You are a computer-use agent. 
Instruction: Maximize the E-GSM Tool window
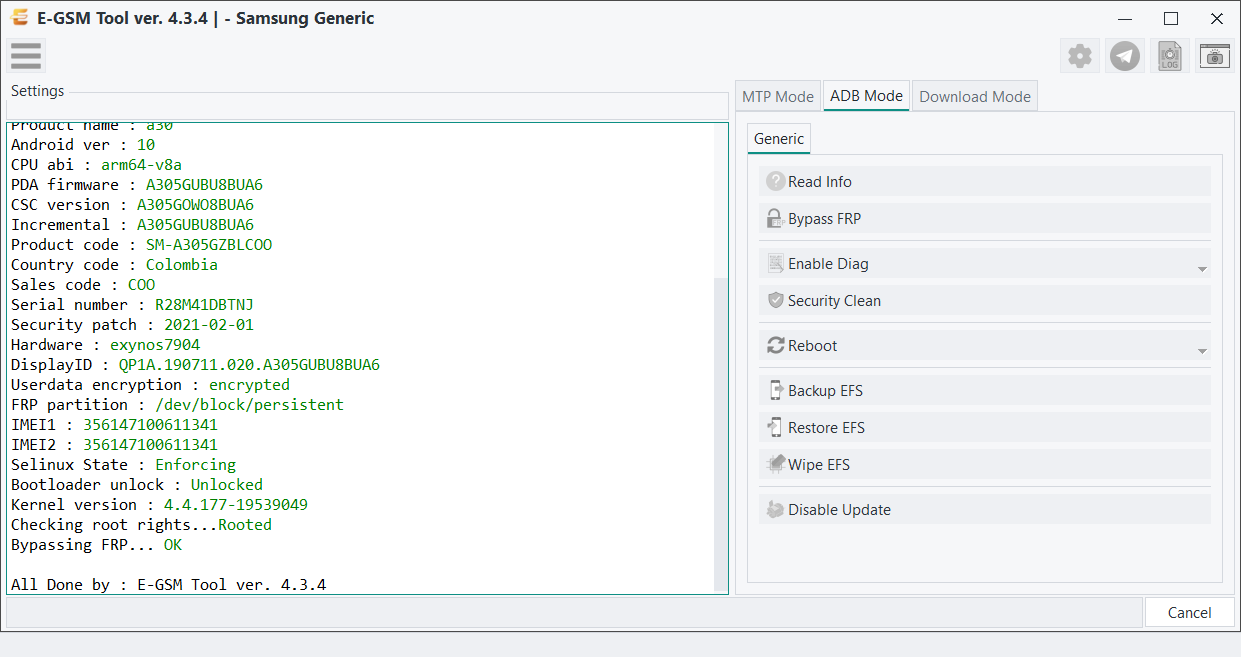1171,18
